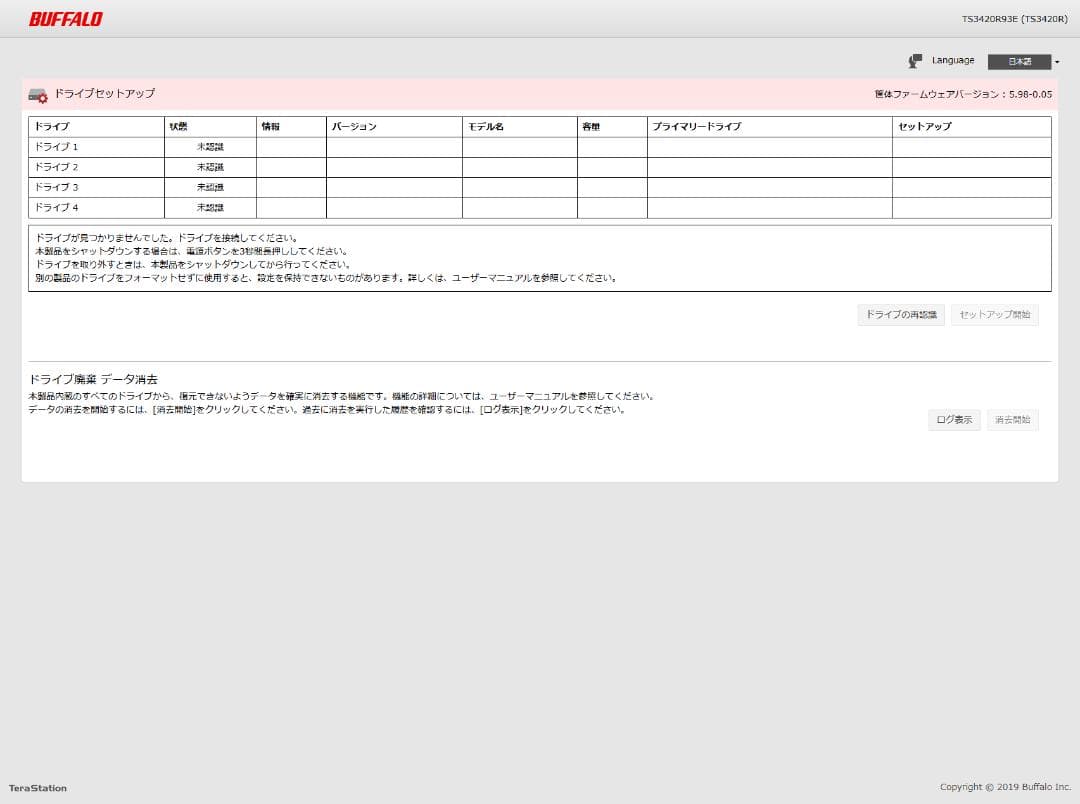Select the ドライブ 1 table row
The width and height of the screenshot is (1080, 804).
coord(56,147)
